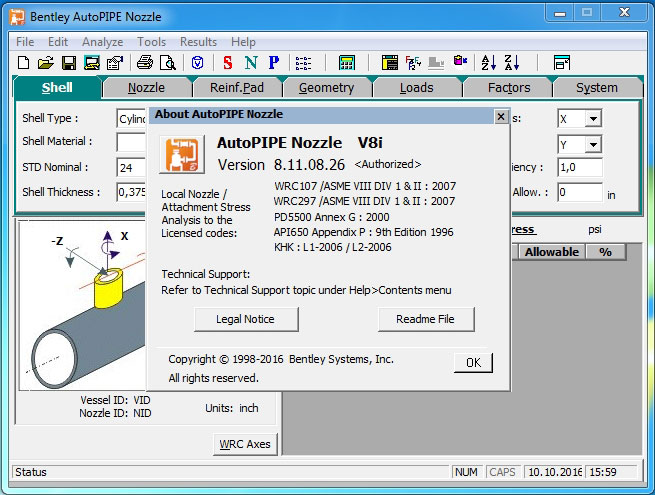Click the efficiency field showing 1,0

point(580,168)
